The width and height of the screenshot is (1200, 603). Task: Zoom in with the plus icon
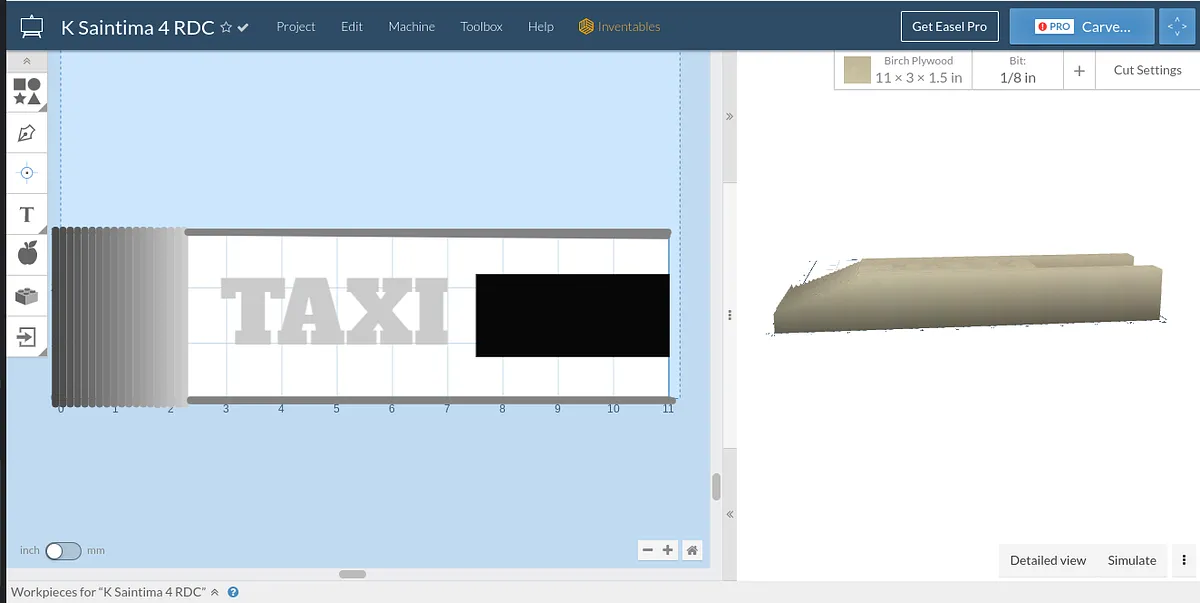pyautogui.click(x=668, y=550)
